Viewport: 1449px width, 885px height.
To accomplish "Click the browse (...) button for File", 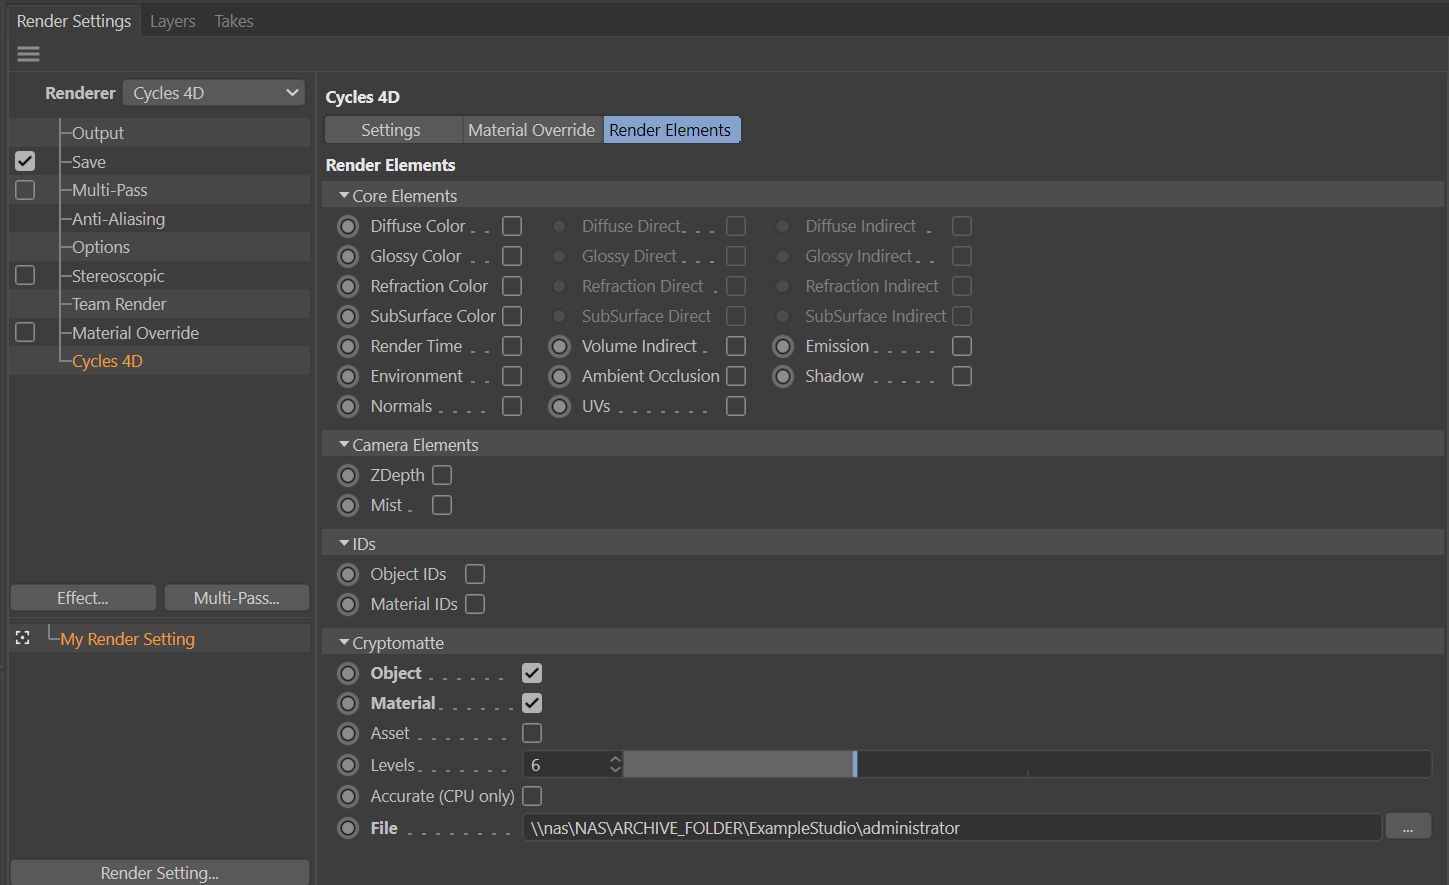I will coord(1408,827).
